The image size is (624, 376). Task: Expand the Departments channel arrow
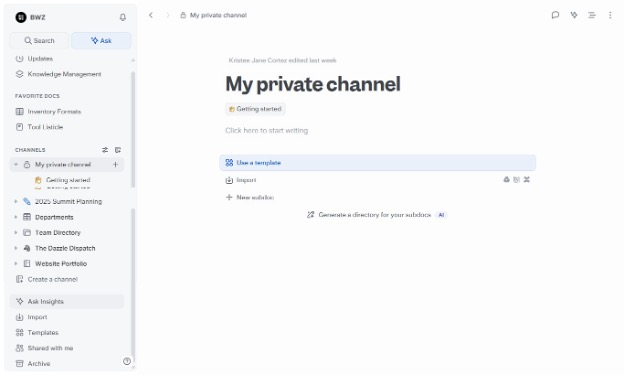[x=16, y=217]
